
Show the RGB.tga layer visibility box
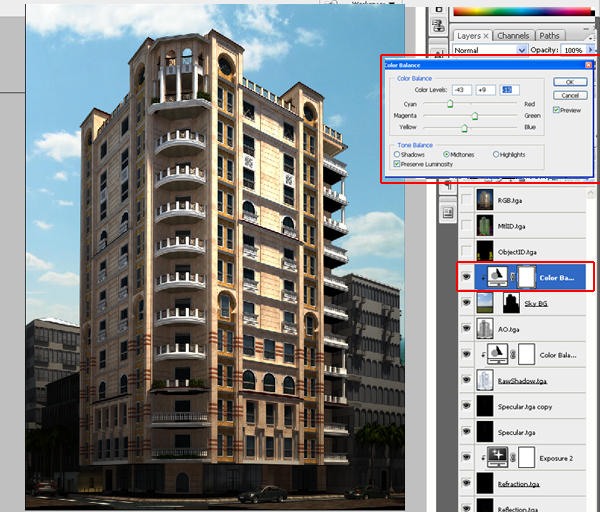[466, 200]
